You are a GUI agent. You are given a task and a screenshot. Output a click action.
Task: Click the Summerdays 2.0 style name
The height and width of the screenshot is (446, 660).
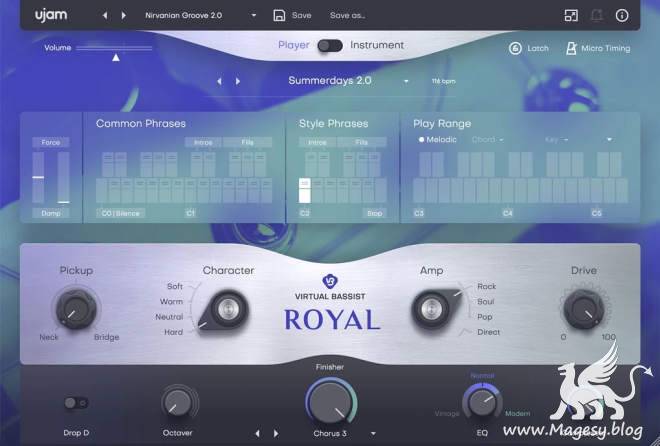(x=330, y=81)
